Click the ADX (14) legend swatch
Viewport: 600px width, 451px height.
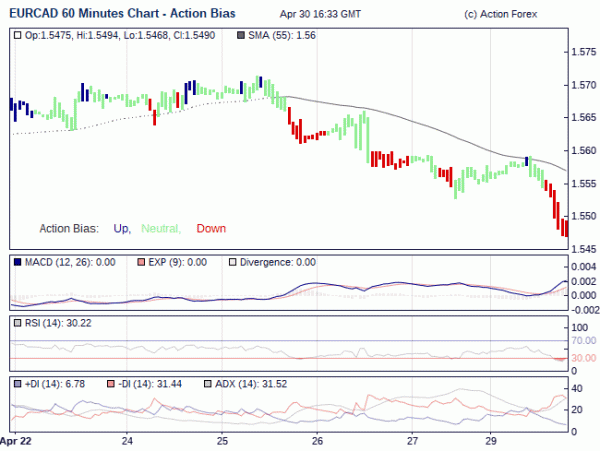(208, 384)
